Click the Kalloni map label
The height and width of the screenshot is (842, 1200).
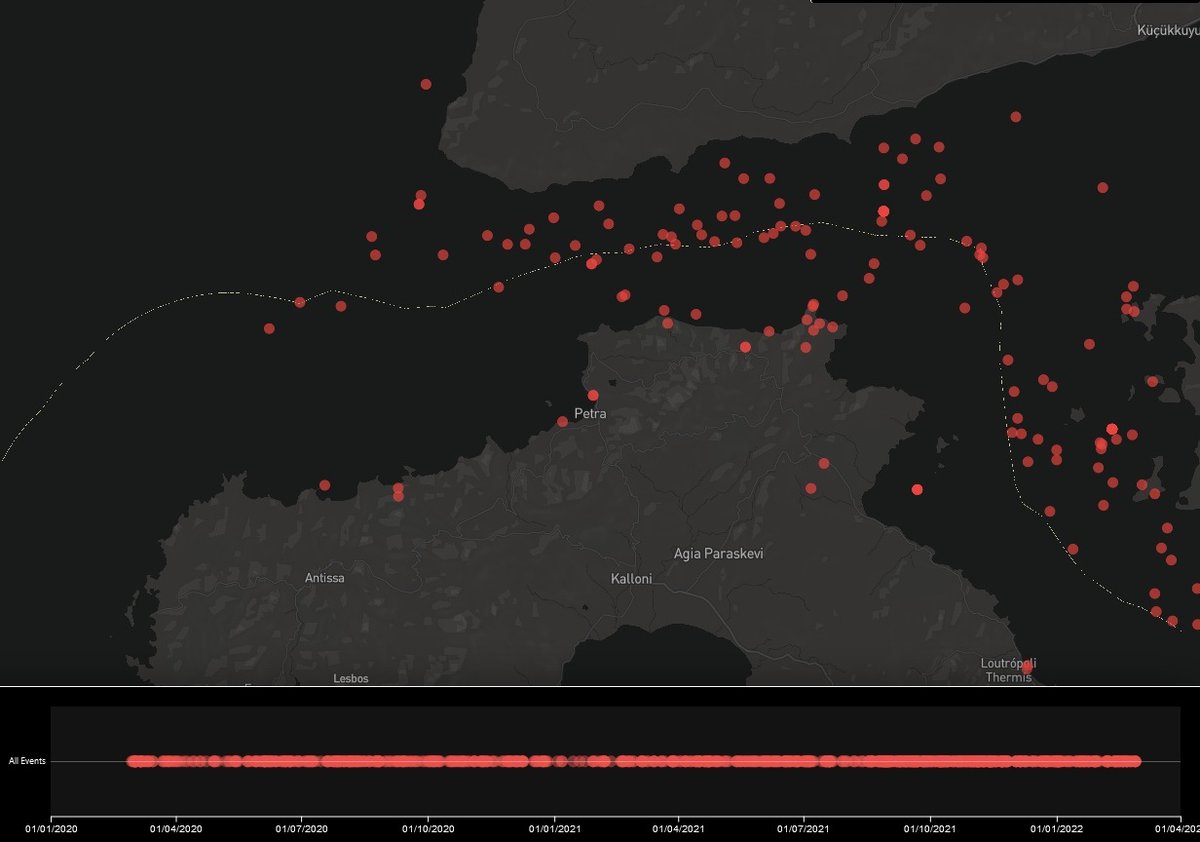(x=631, y=579)
